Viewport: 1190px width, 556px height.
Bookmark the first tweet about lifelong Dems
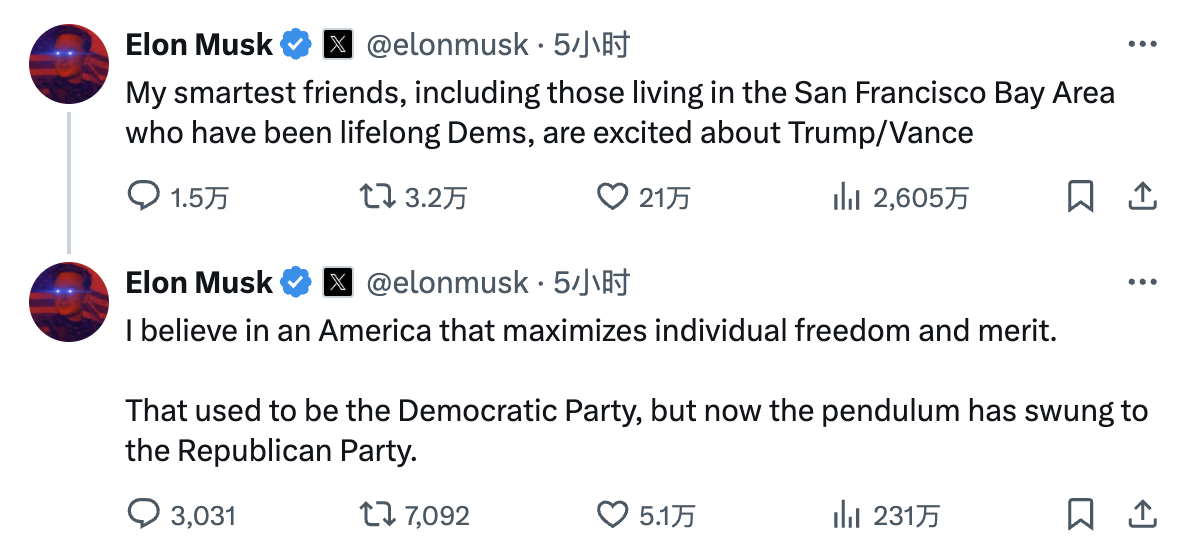tap(1080, 198)
